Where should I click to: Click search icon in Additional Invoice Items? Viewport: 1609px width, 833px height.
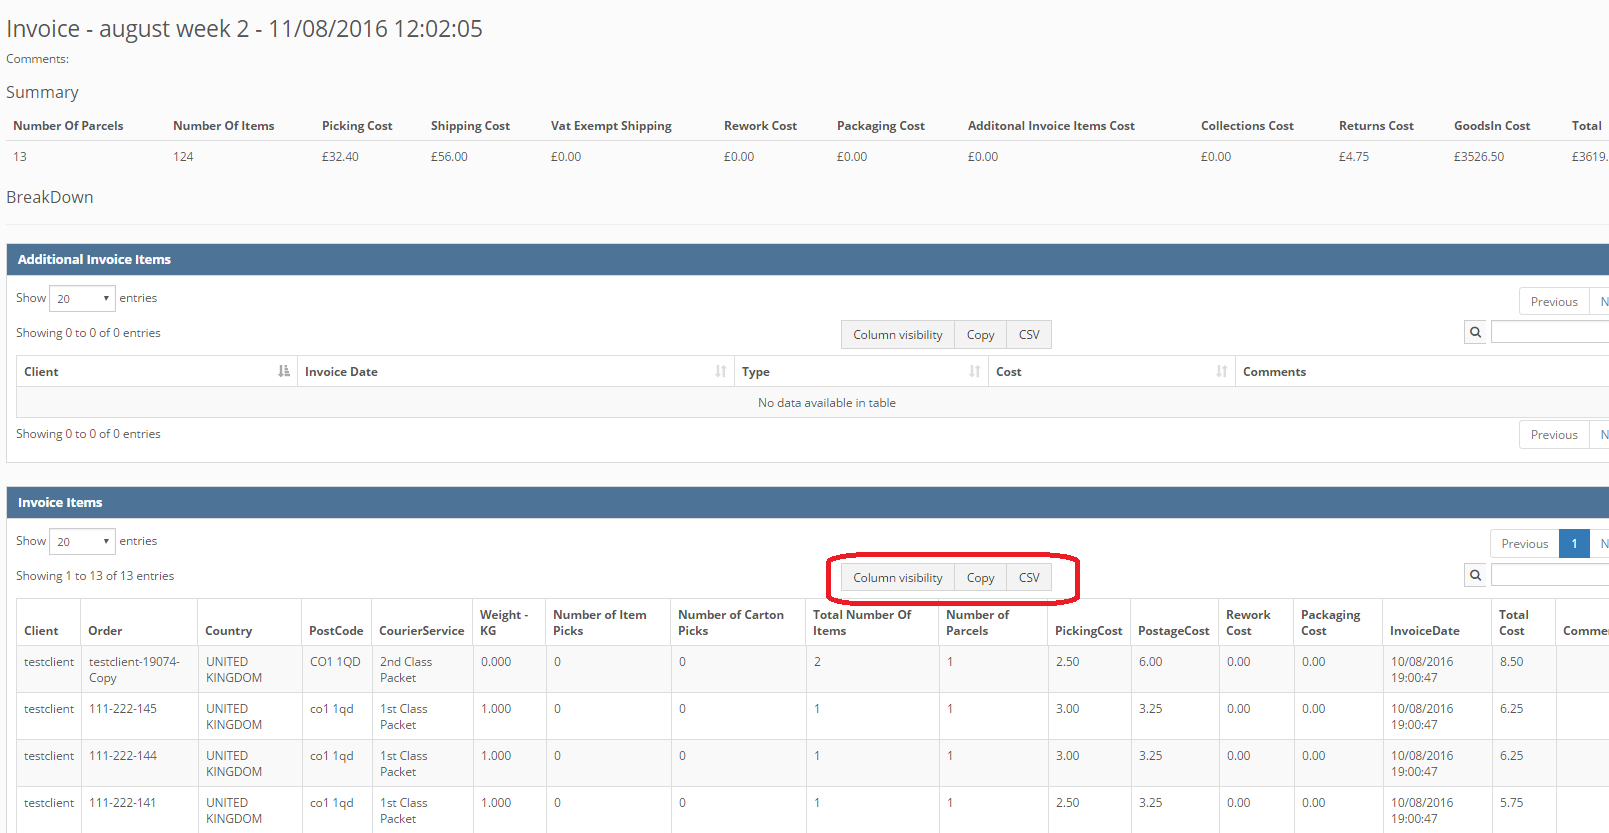pyautogui.click(x=1475, y=333)
